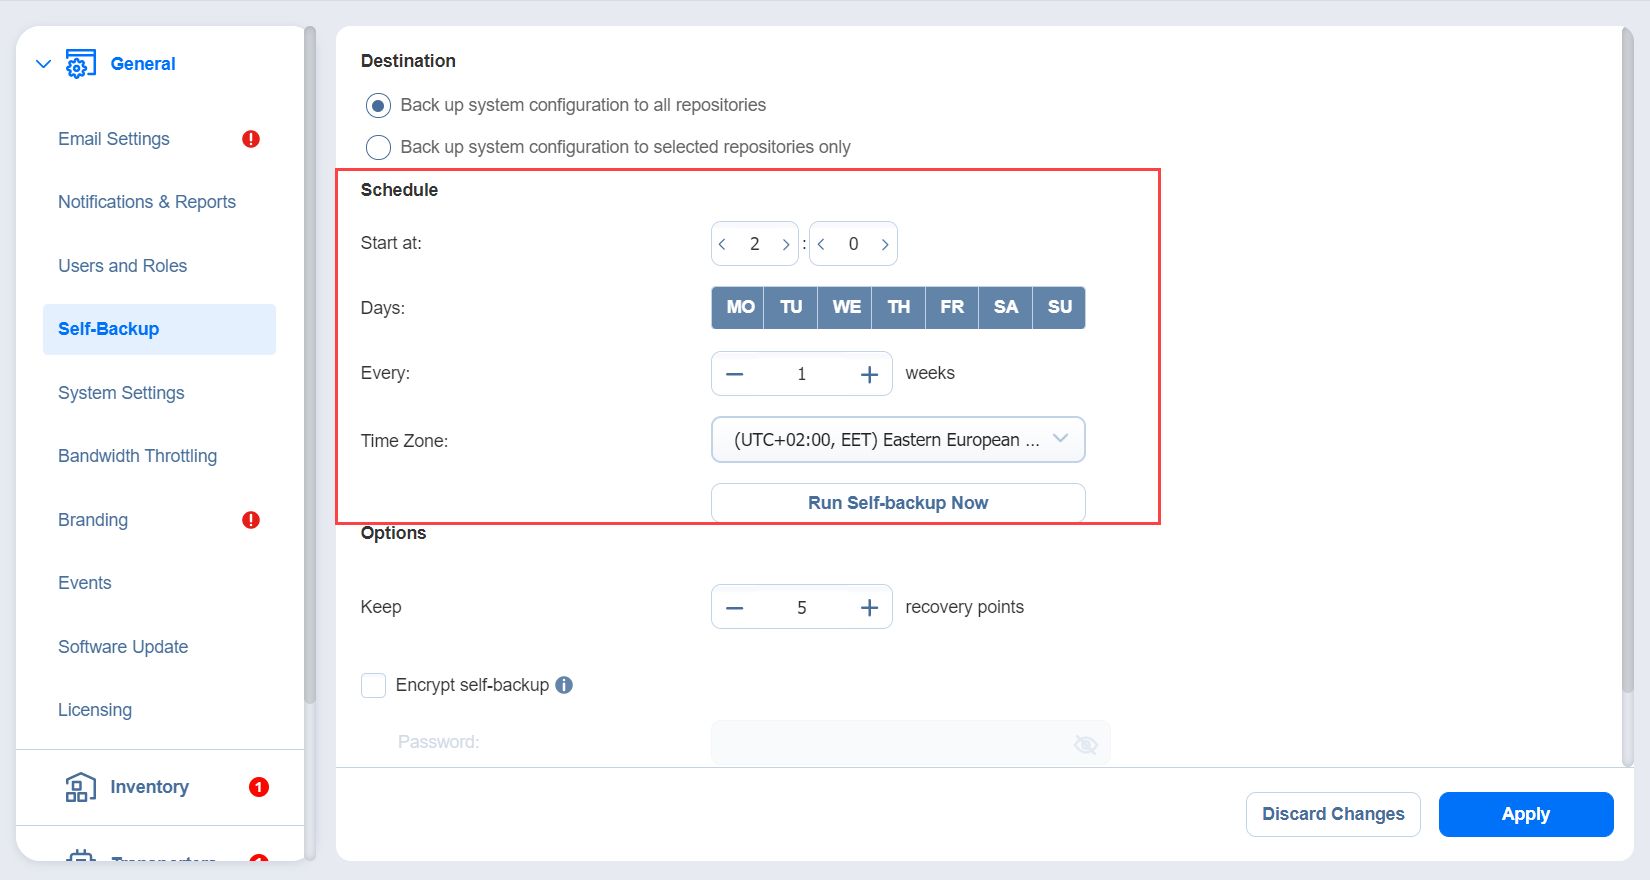Toggle the FR day button

point(952,307)
